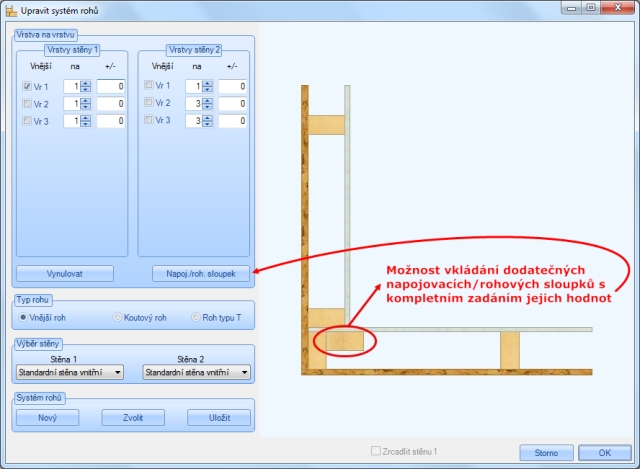Viewport: 640px width, 469px height.
Task: Toggle Vr 1 outer checkbox in wall 1 layers
Action: click(x=27, y=86)
